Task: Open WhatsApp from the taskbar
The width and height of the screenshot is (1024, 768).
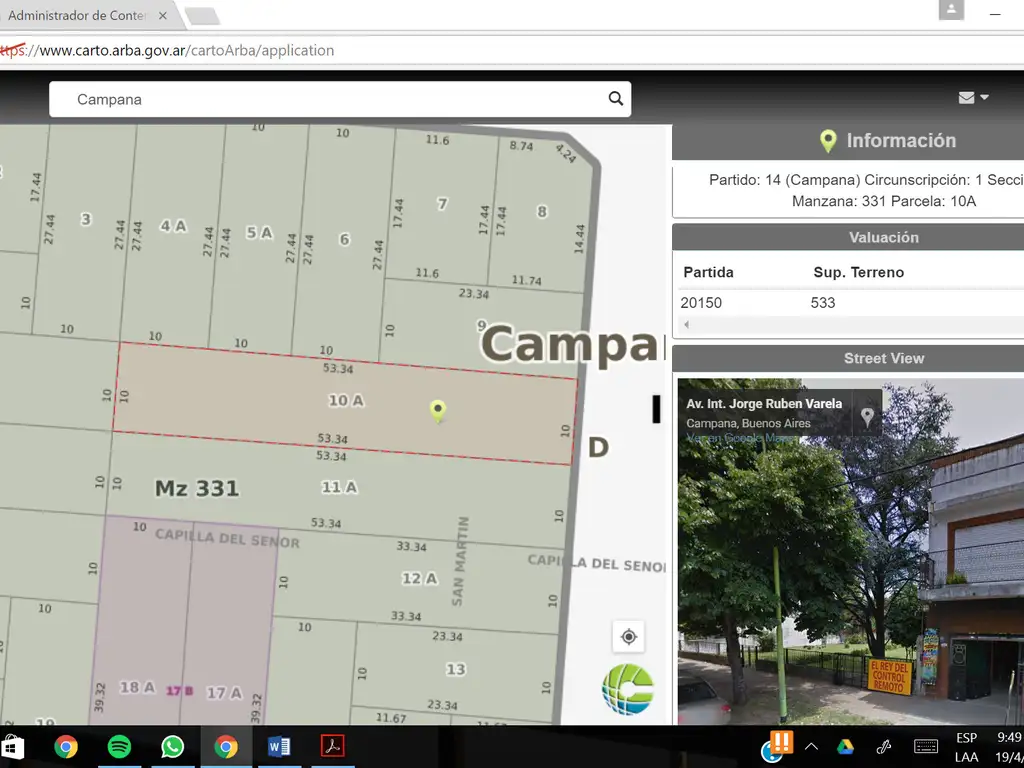Action: click(172, 747)
